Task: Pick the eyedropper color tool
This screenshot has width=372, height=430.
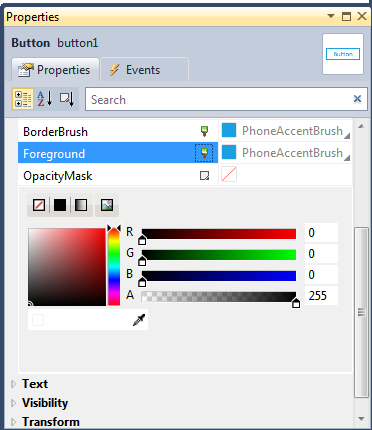Action: click(139, 320)
